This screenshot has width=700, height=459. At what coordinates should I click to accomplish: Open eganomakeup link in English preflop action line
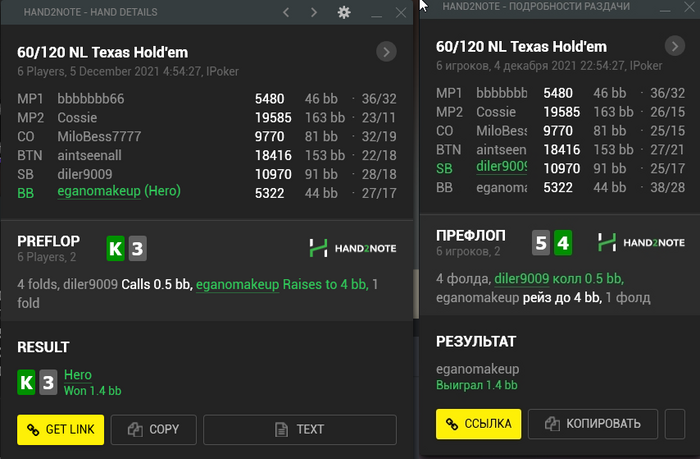tap(237, 284)
